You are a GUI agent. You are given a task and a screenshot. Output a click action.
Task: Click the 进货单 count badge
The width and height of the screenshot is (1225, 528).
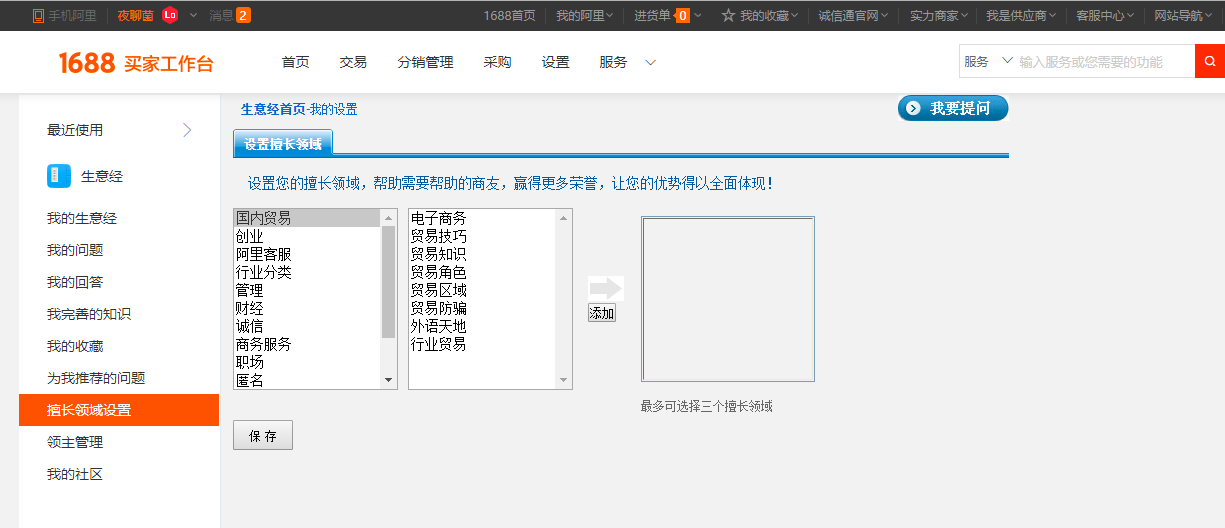click(x=682, y=15)
